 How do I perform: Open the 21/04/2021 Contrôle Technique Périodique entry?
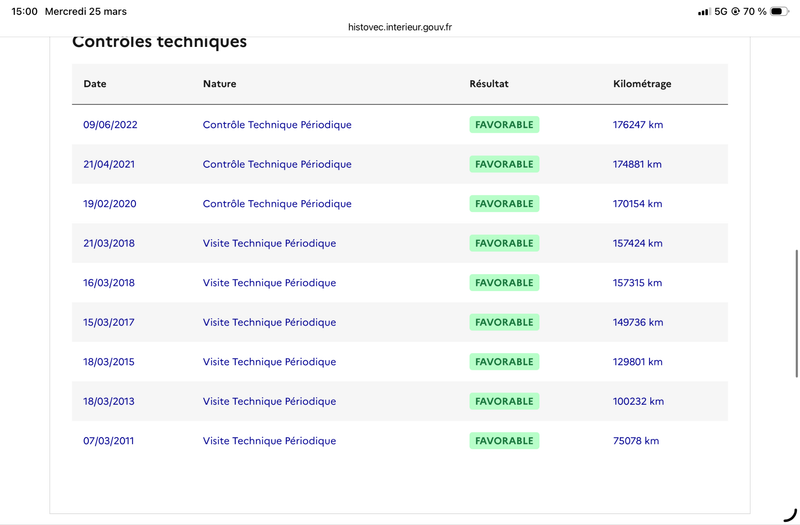click(x=277, y=164)
